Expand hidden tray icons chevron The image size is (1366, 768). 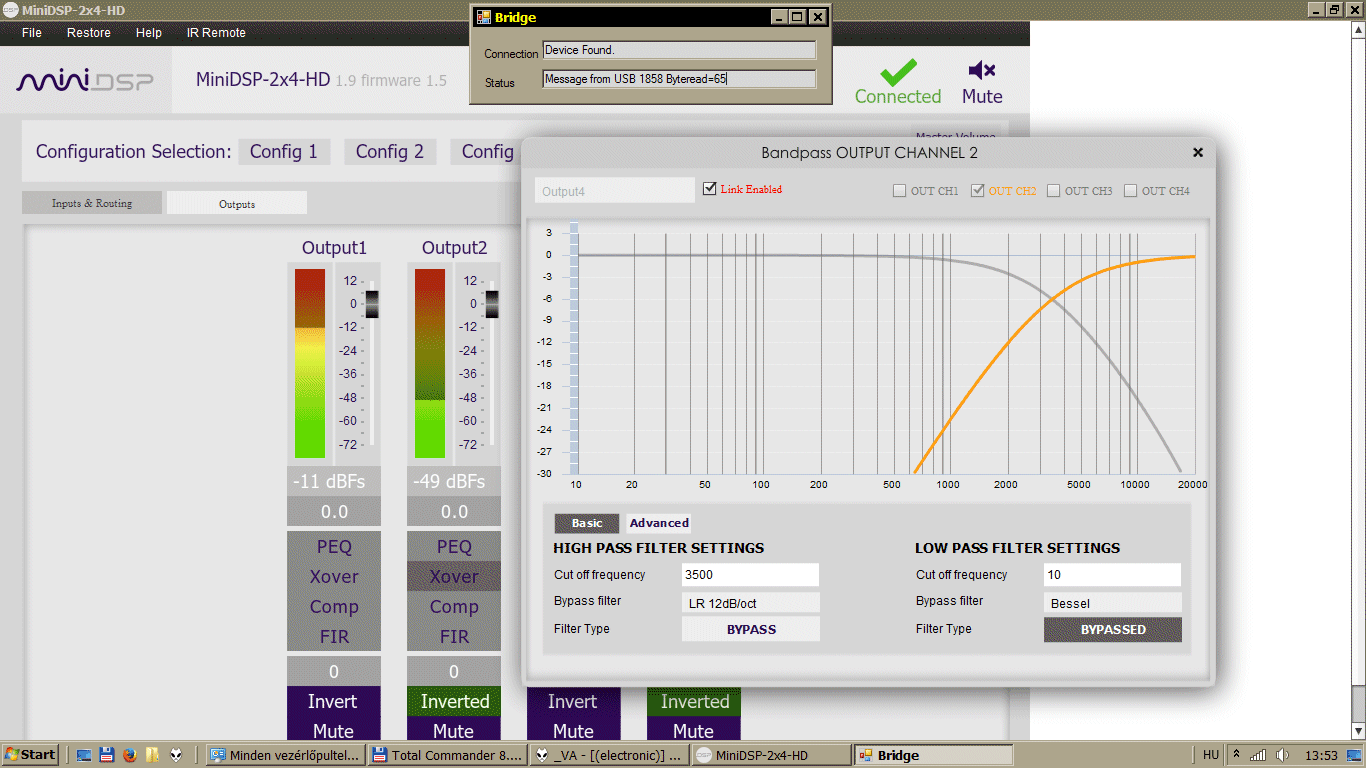[x=1237, y=754]
